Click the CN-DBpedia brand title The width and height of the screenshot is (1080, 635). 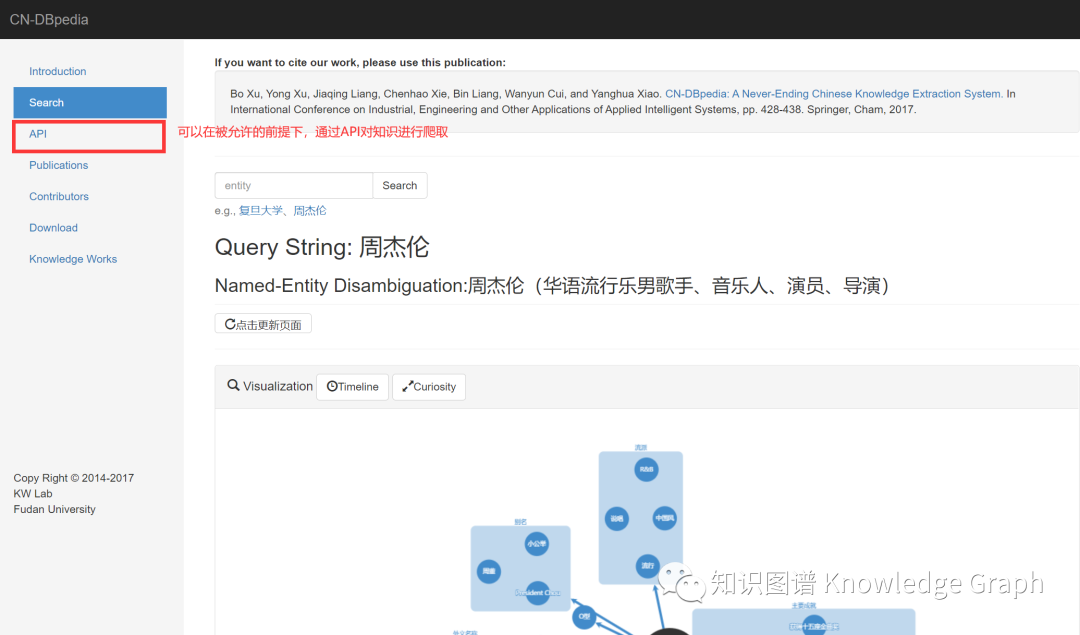[x=49, y=19]
